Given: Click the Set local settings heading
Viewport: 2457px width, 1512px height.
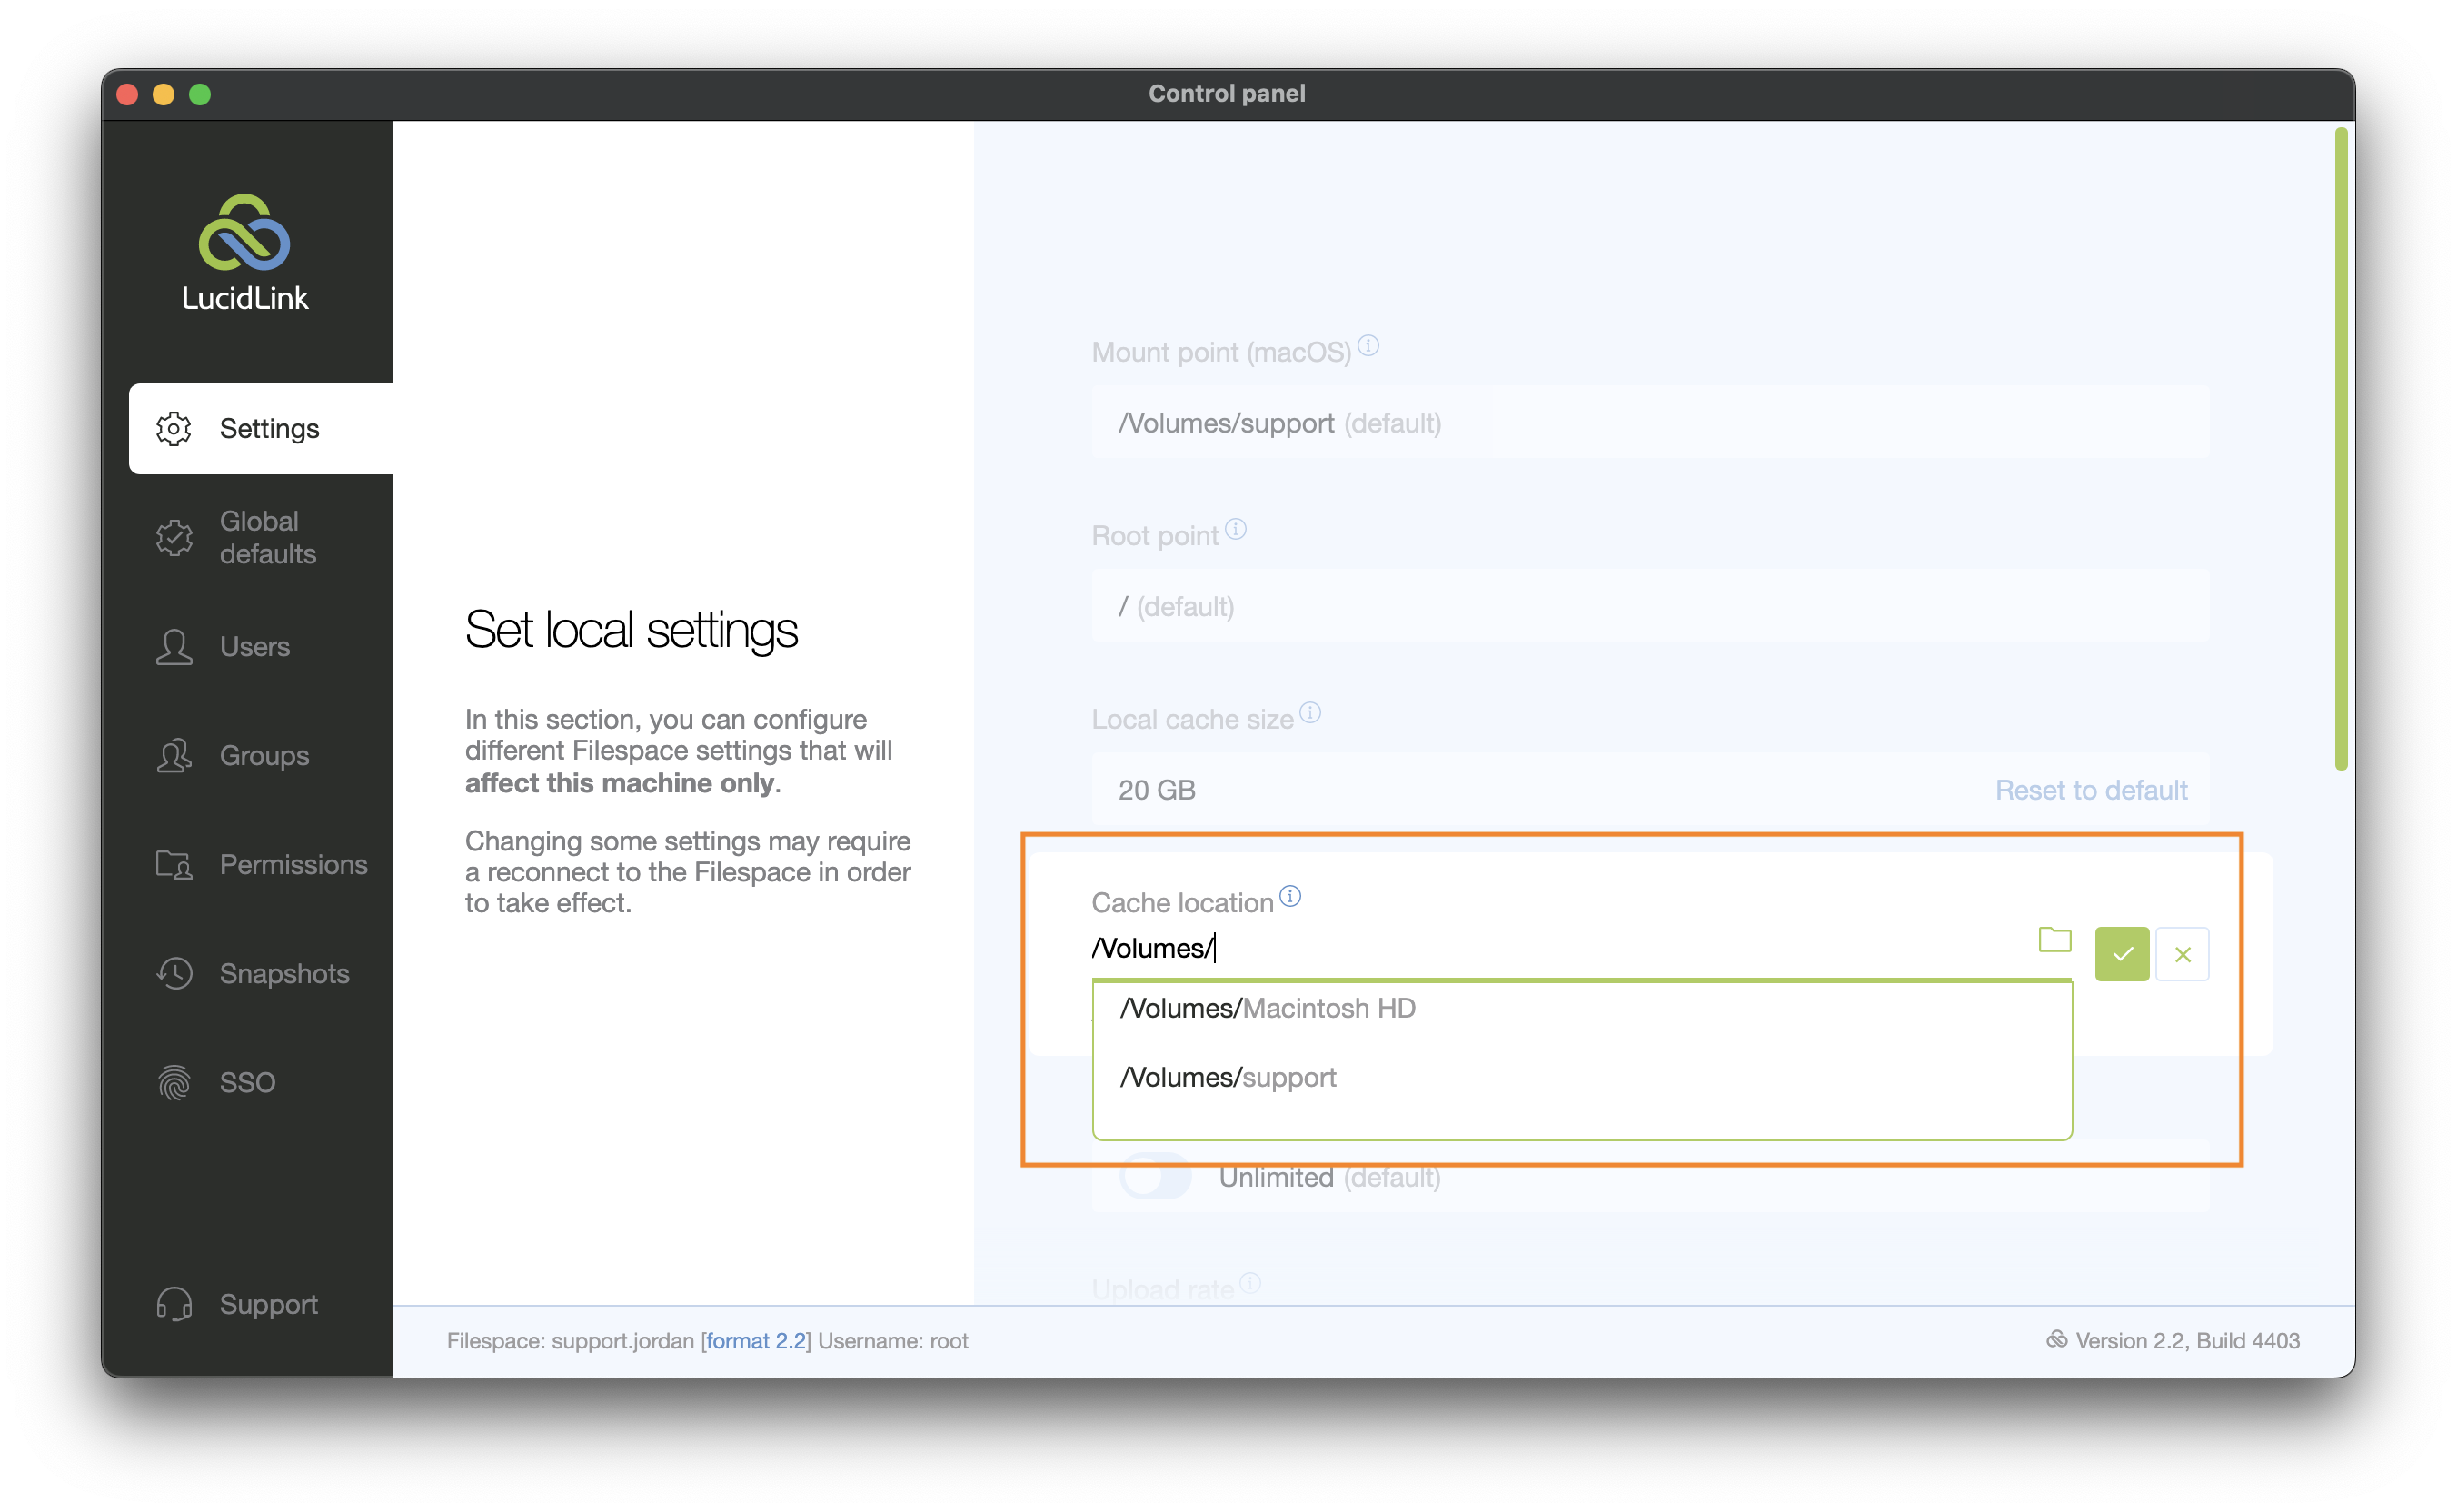Looking at the screenshot, I should (631, 630).
